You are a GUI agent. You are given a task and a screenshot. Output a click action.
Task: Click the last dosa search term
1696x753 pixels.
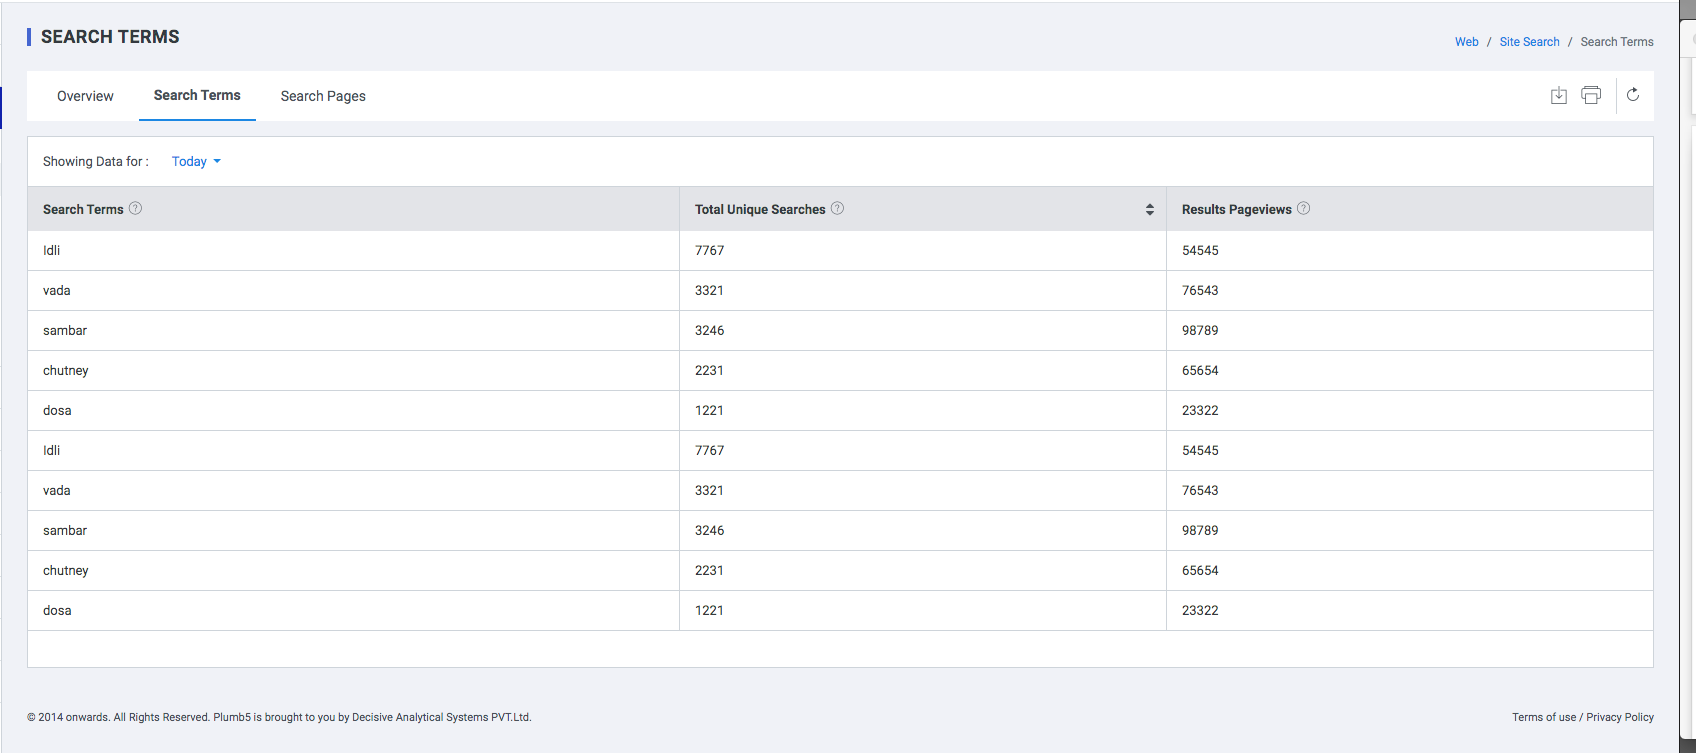click(57, 610)
